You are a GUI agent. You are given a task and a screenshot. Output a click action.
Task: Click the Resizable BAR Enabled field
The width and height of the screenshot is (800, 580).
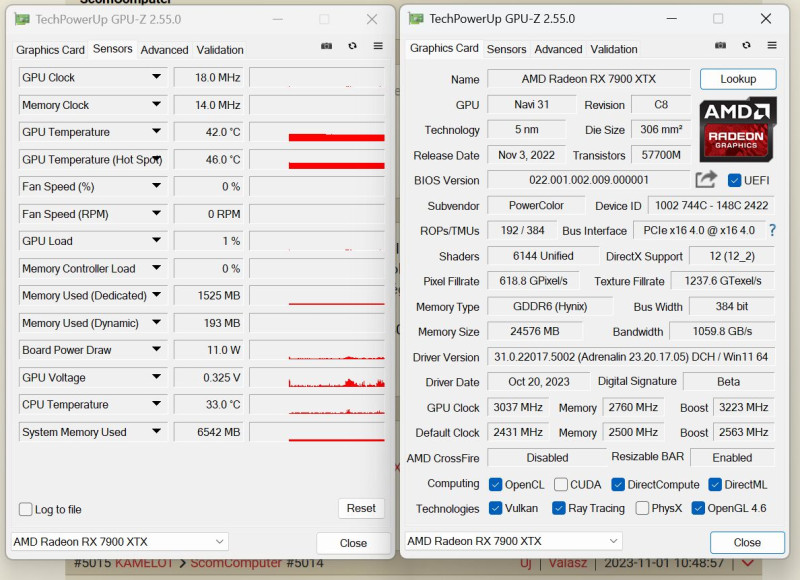pyautogui.click(x=732, y=458)
